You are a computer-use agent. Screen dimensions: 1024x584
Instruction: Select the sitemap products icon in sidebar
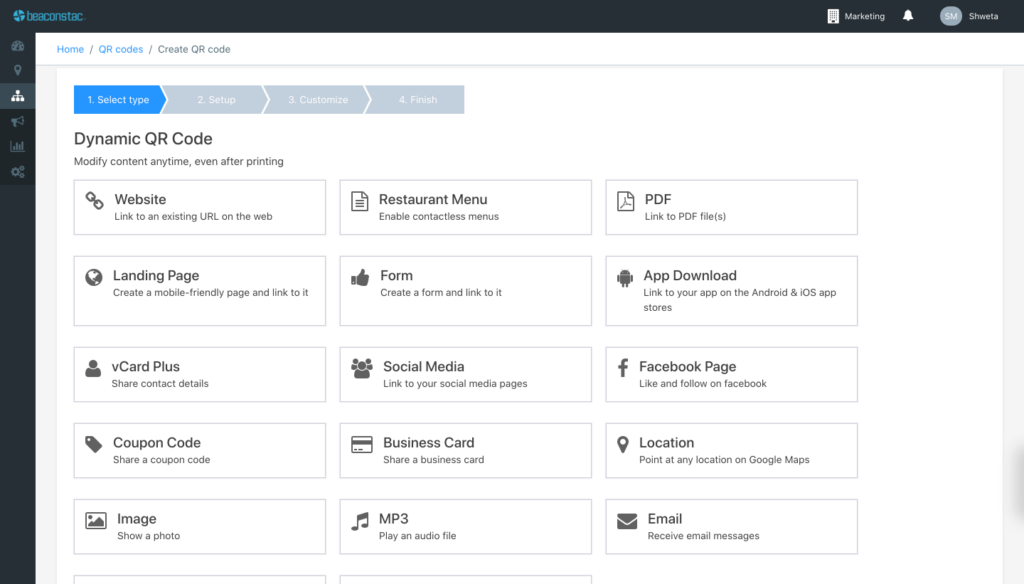pos(18,96)
